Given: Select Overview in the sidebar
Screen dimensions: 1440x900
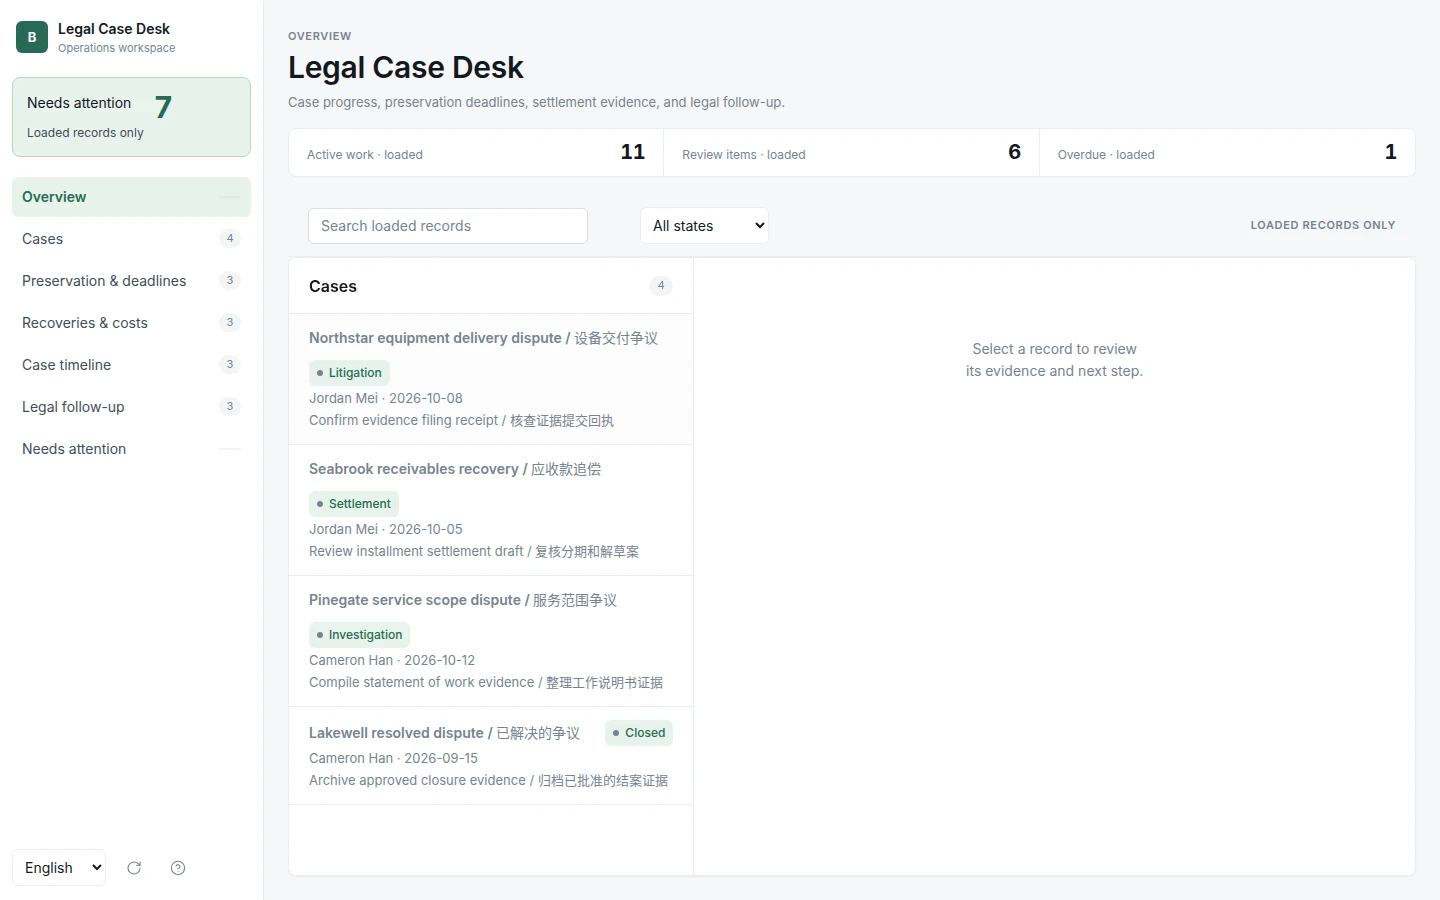Looking at the screenshot, I should pos(131,197).
